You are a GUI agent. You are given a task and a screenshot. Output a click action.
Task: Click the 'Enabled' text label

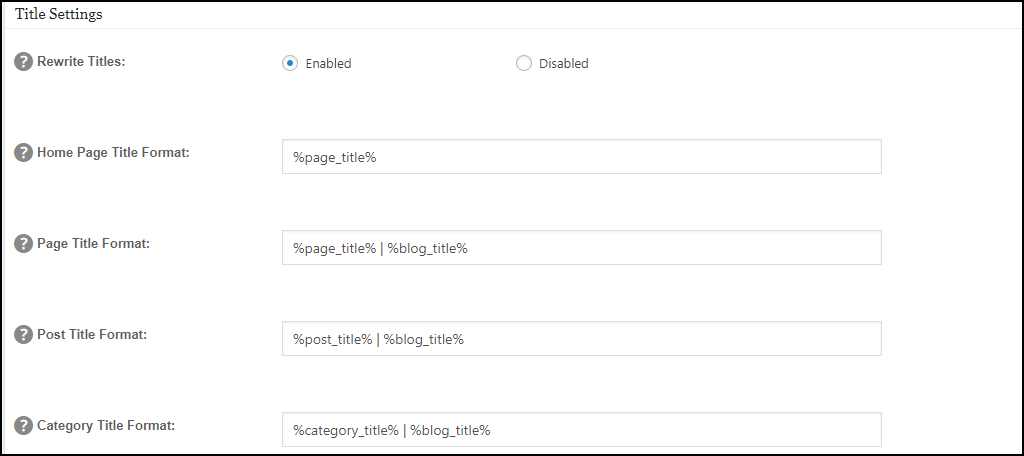coord(328,63)
